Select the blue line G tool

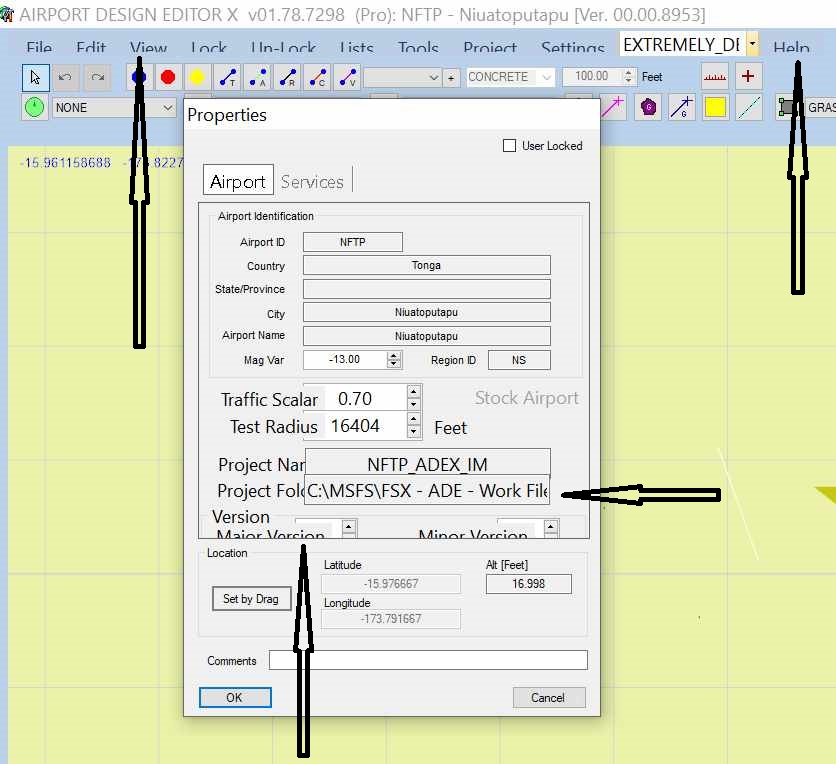[681, 108]
